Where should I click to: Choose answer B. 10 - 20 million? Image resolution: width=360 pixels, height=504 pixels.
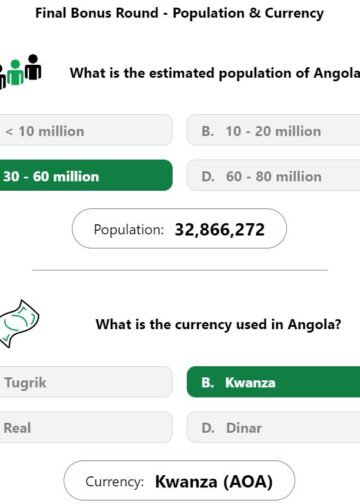click(x=273, y=130)
